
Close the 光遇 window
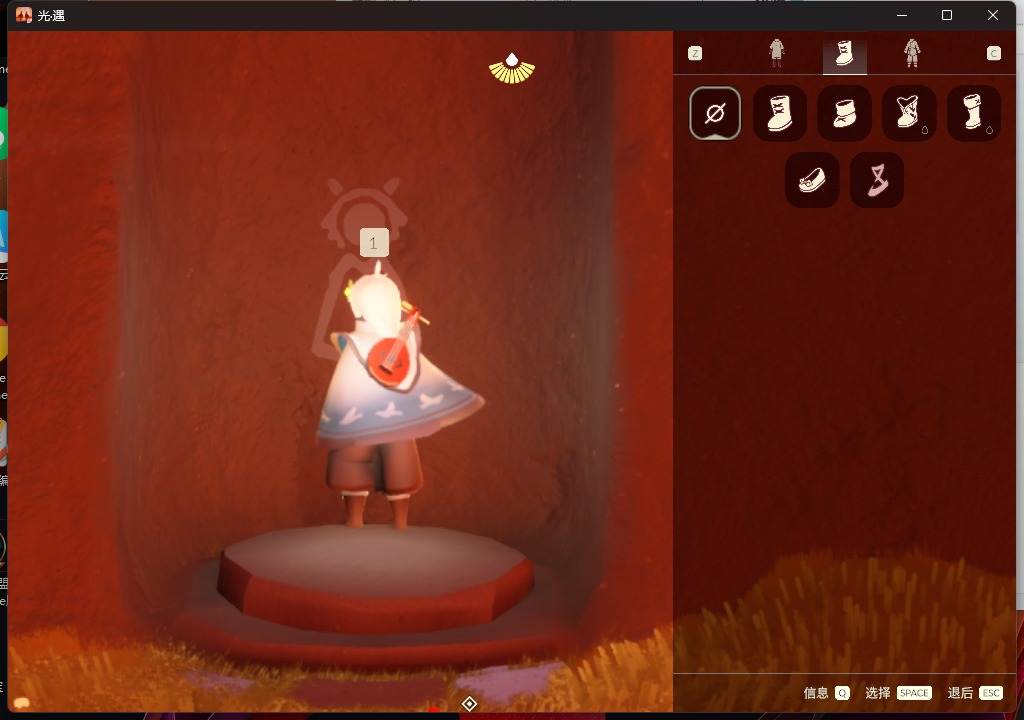click(993, 15)
